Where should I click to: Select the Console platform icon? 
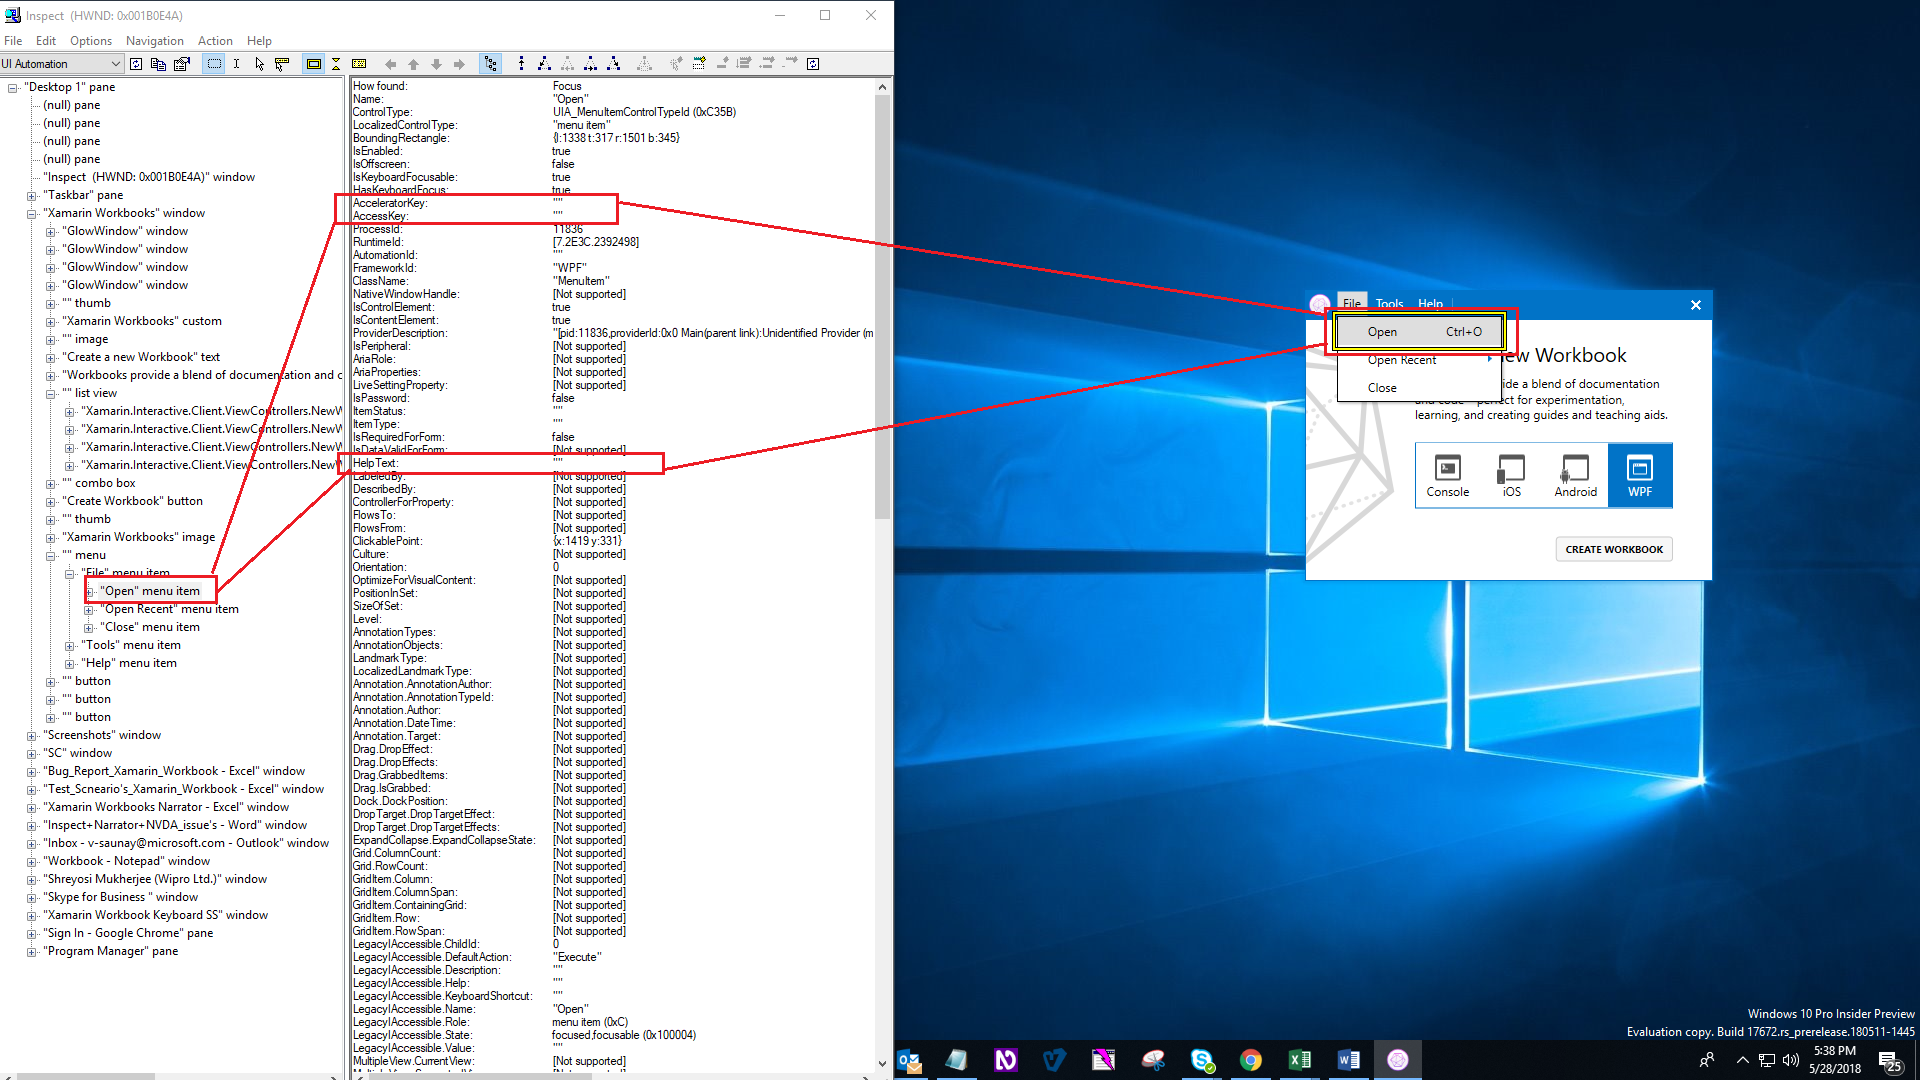point(1447,474)
